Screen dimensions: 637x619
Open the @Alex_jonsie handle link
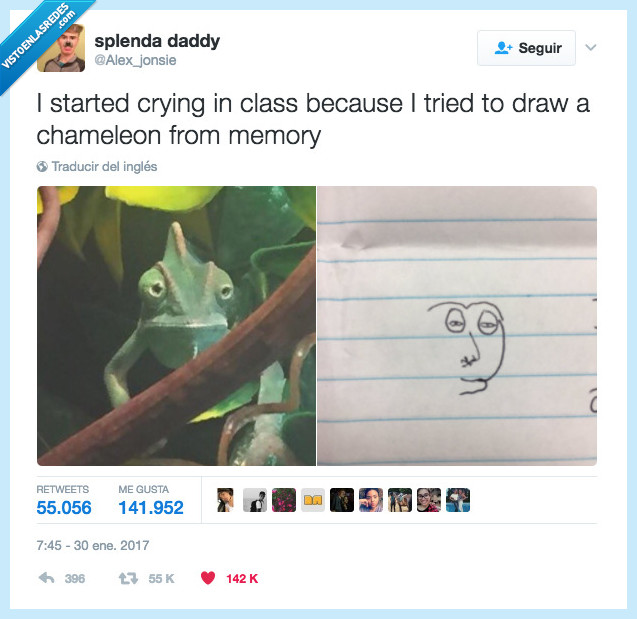click(135, 60)
